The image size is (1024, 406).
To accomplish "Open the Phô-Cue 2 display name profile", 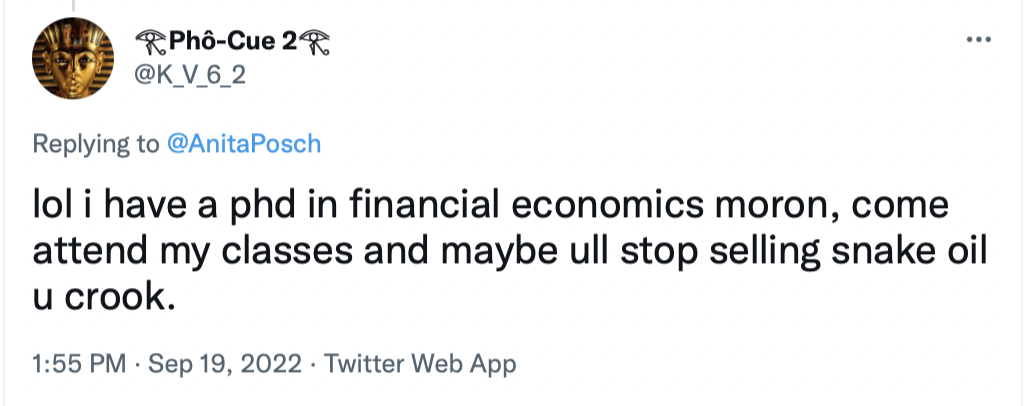I will (x=231, y=42).
